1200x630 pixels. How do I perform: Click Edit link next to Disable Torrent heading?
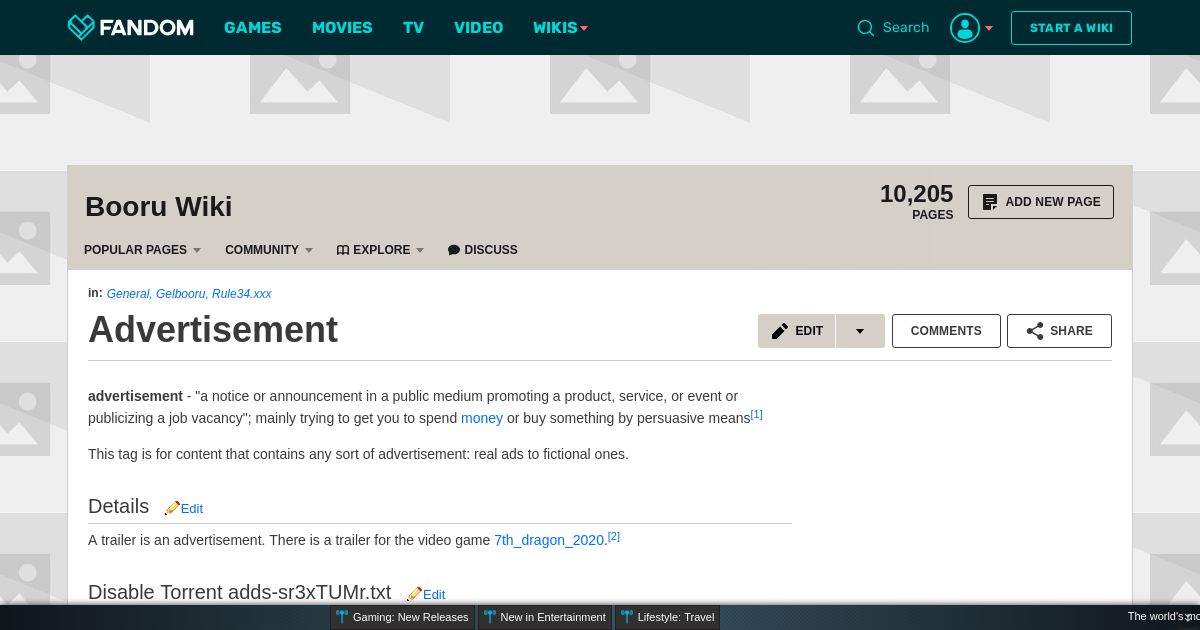434,595
